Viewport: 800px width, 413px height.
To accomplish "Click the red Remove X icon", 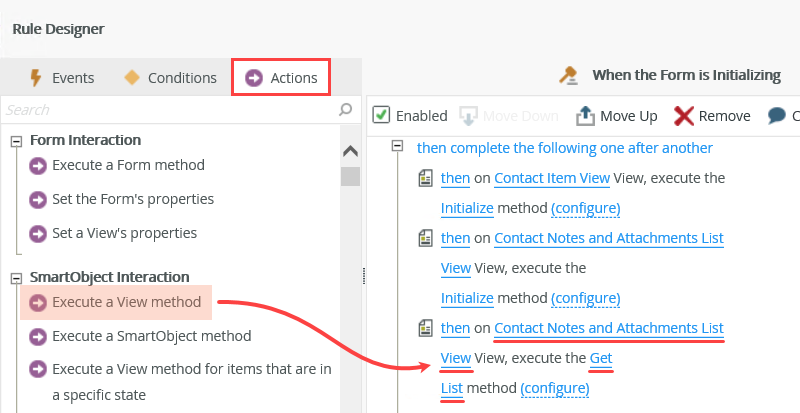I will (x=684, y=116).
